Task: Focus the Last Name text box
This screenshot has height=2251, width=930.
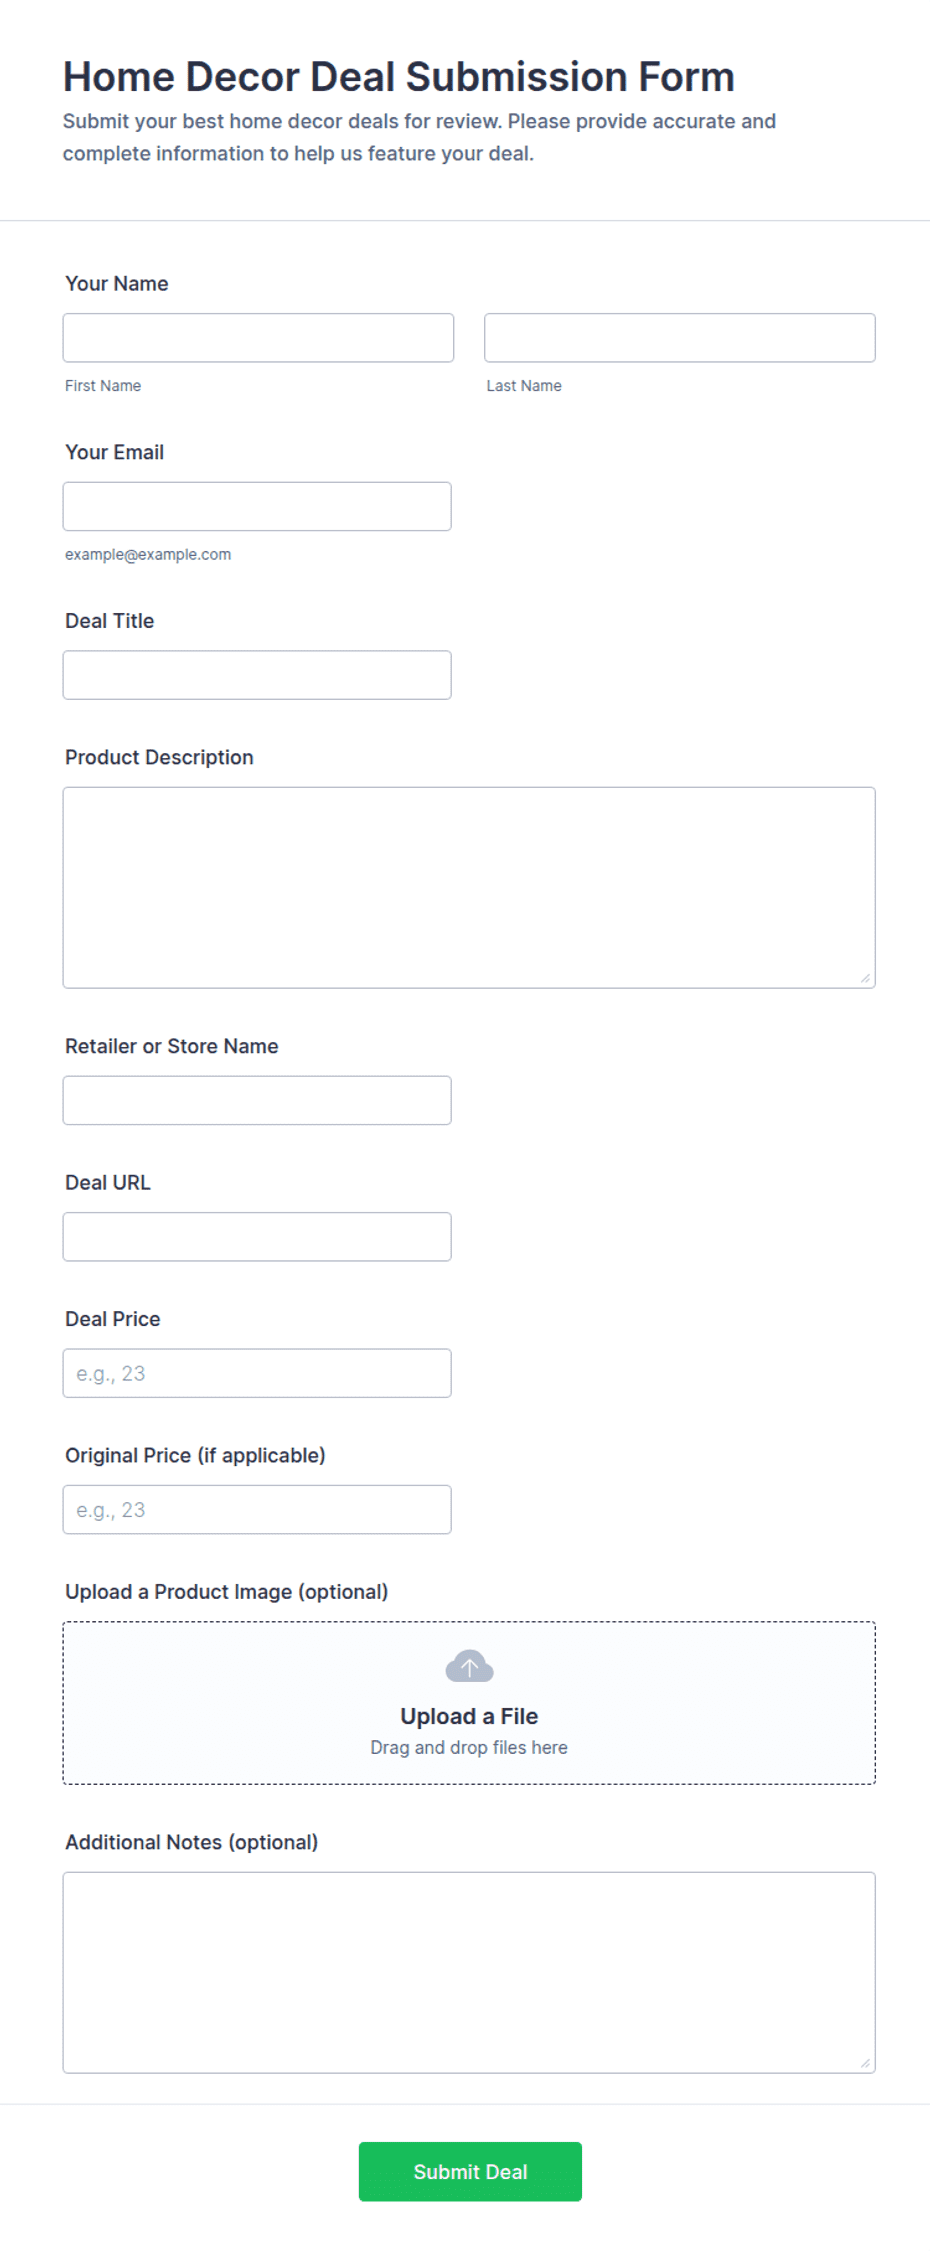Action: coord(680,338)
